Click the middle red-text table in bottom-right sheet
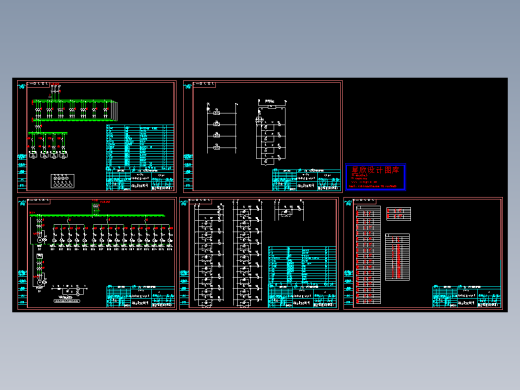 point(397,257)
